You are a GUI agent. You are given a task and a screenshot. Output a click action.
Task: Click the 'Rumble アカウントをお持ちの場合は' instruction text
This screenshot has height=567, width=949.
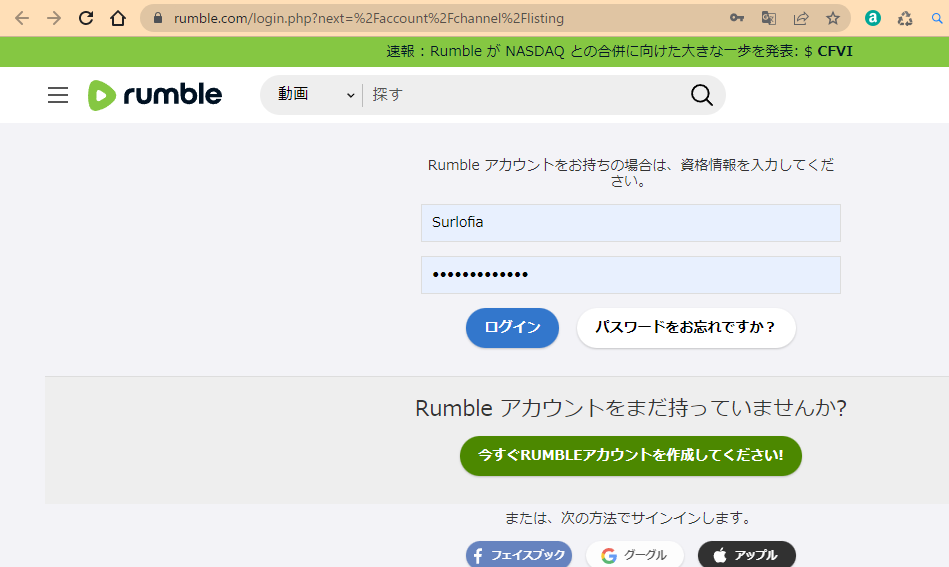[x=631, y=172]
